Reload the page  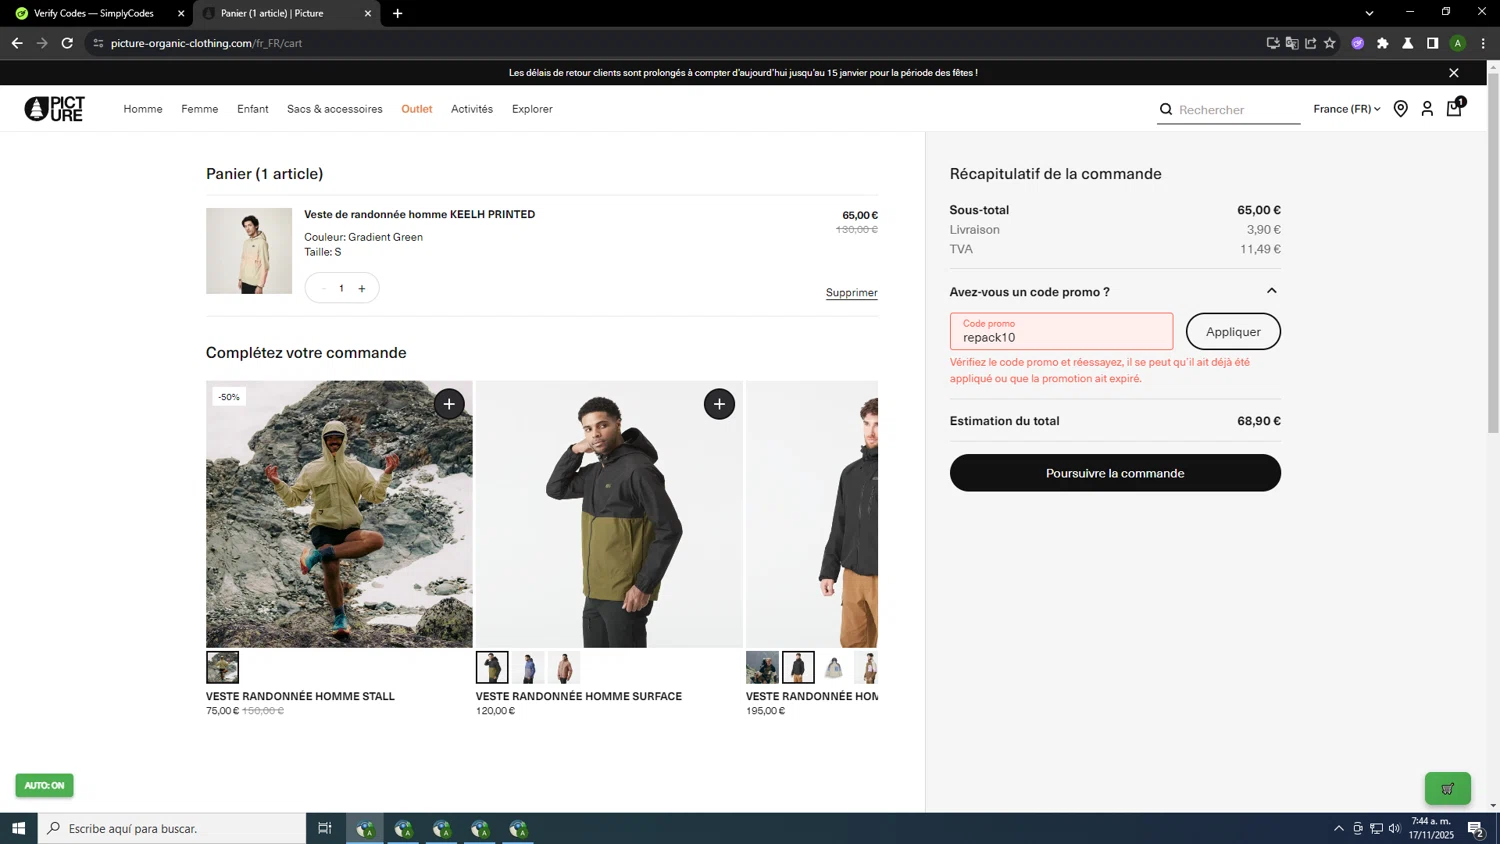67,43
